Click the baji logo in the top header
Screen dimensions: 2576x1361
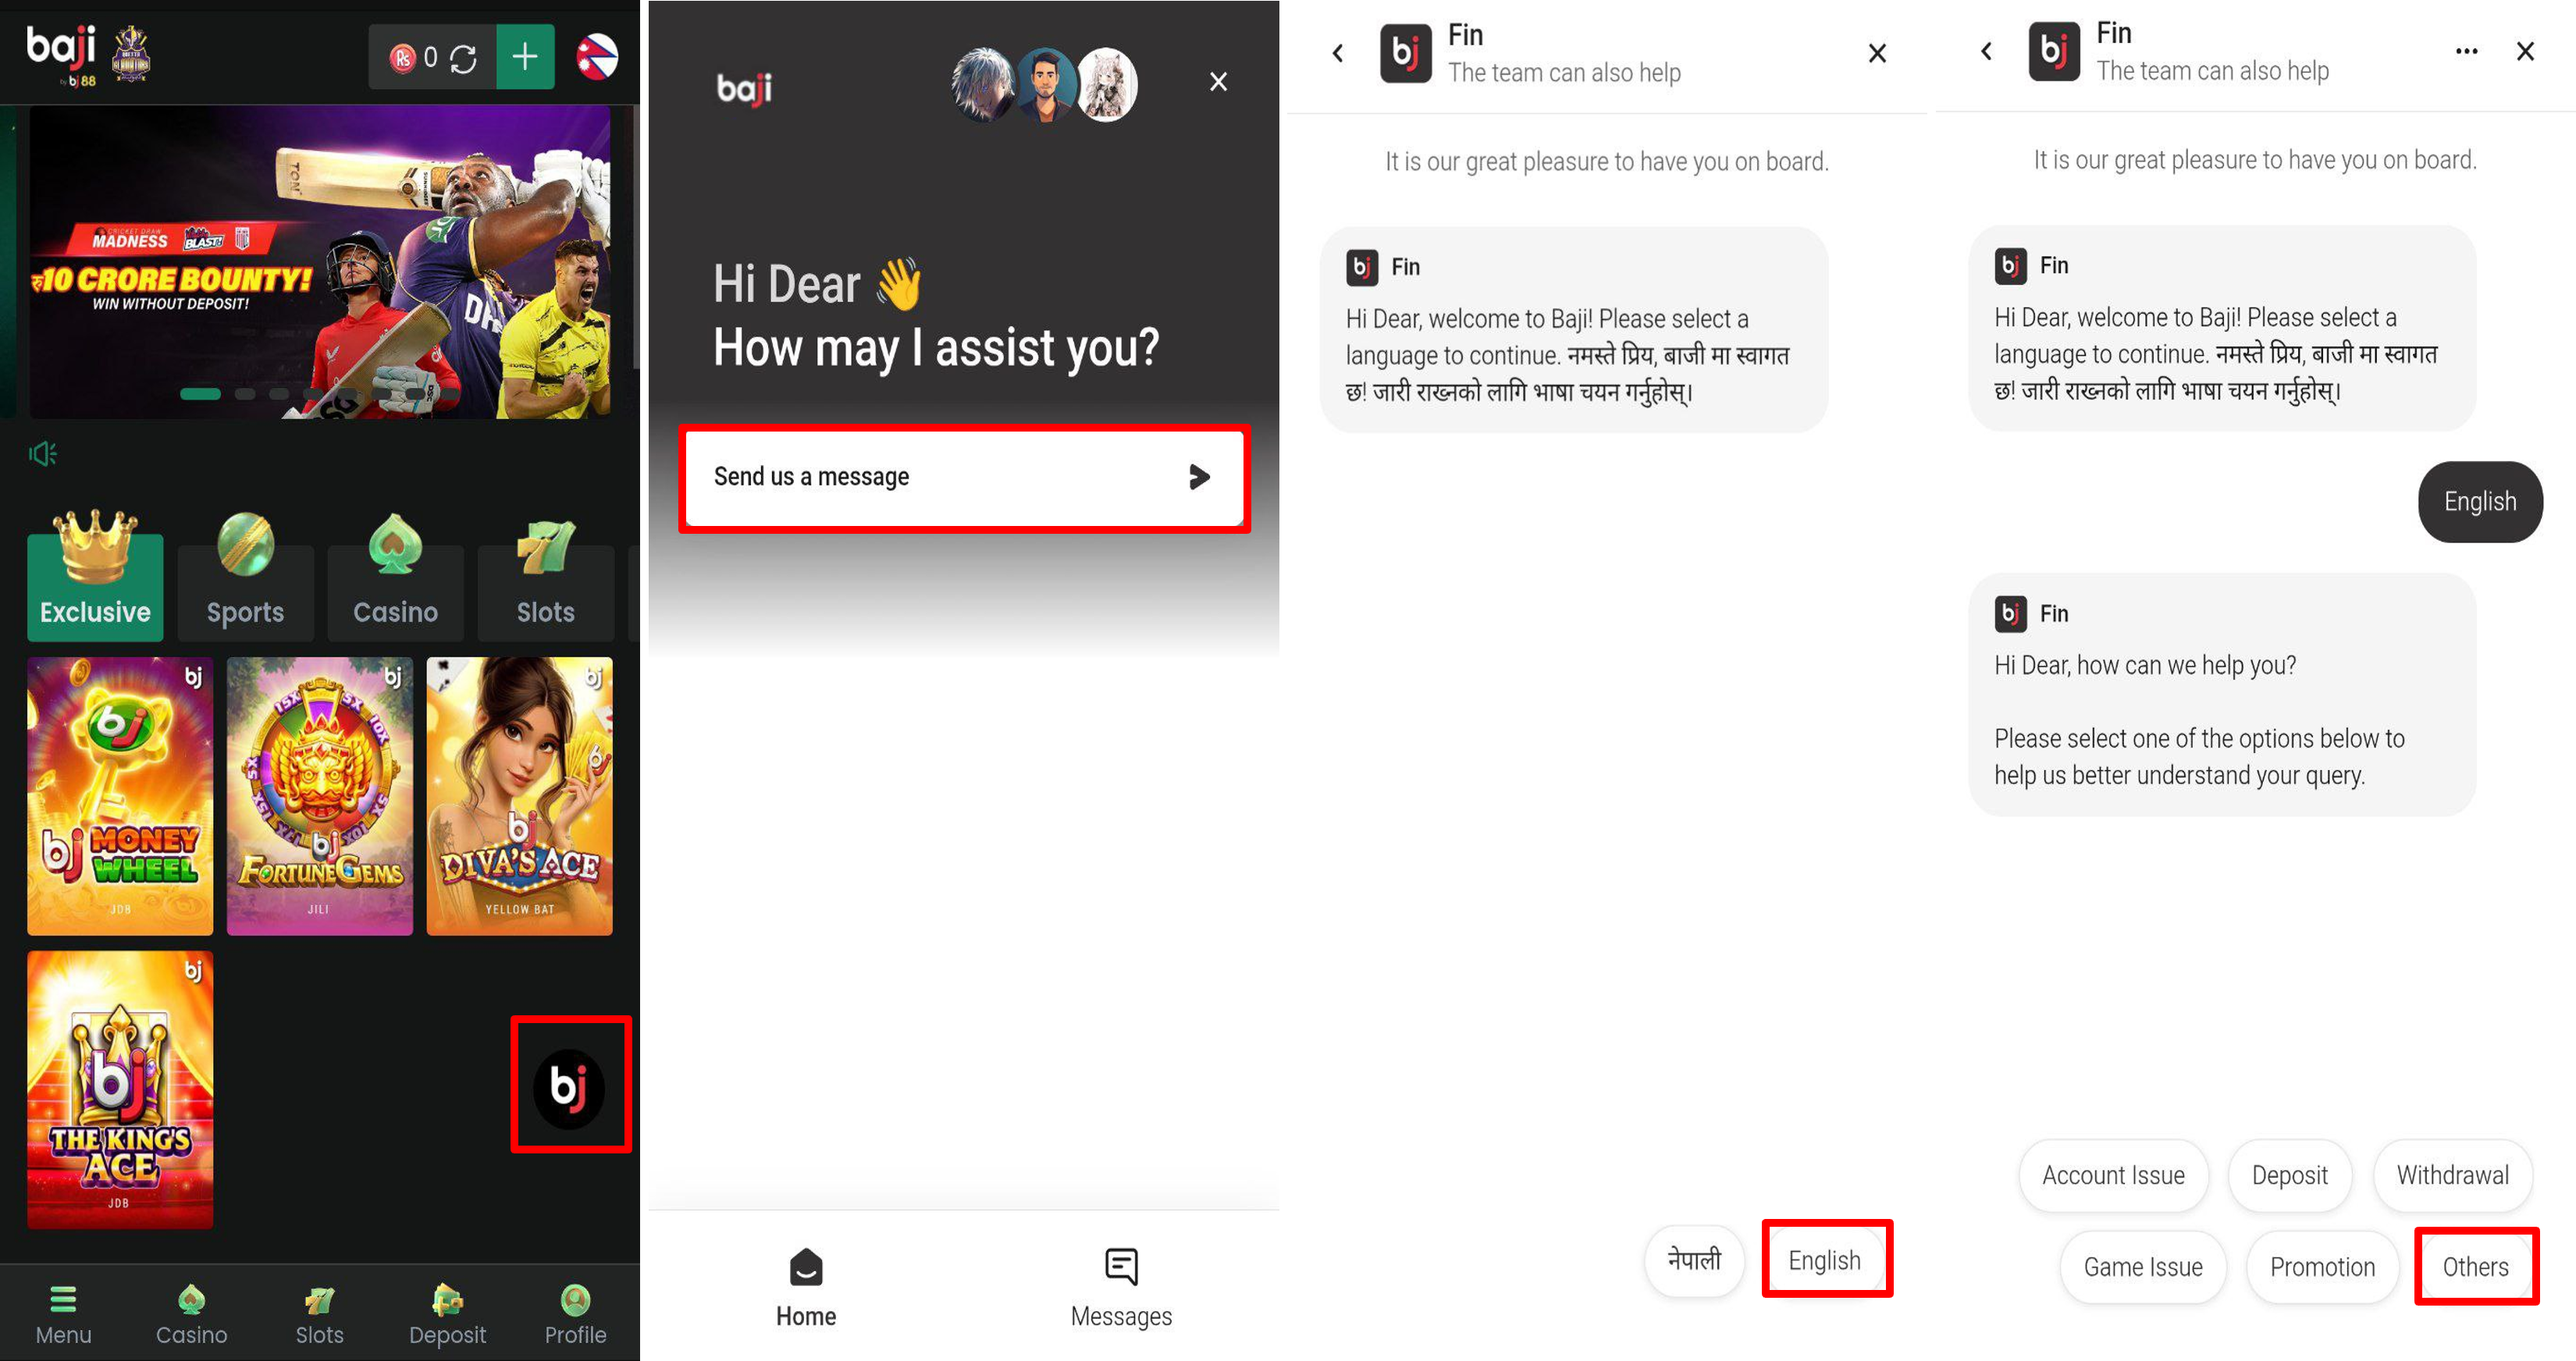61,55
